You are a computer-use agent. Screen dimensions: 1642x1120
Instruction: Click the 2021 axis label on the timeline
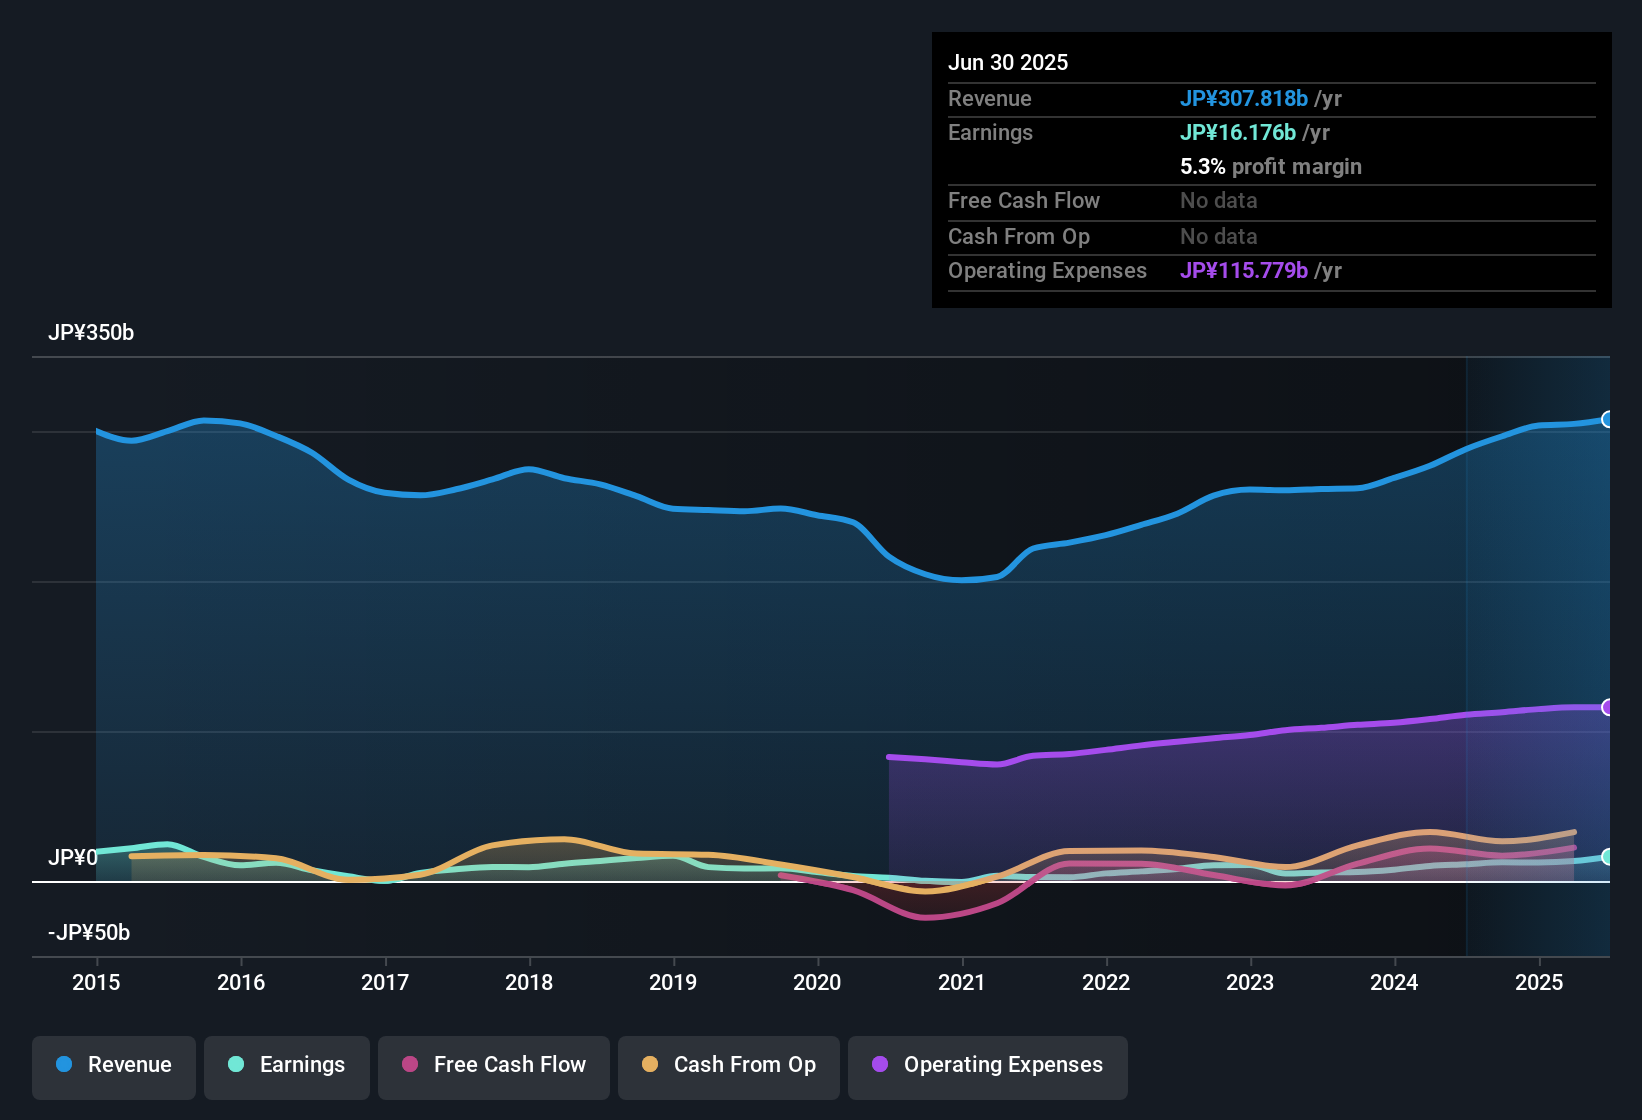pos(961,983)
